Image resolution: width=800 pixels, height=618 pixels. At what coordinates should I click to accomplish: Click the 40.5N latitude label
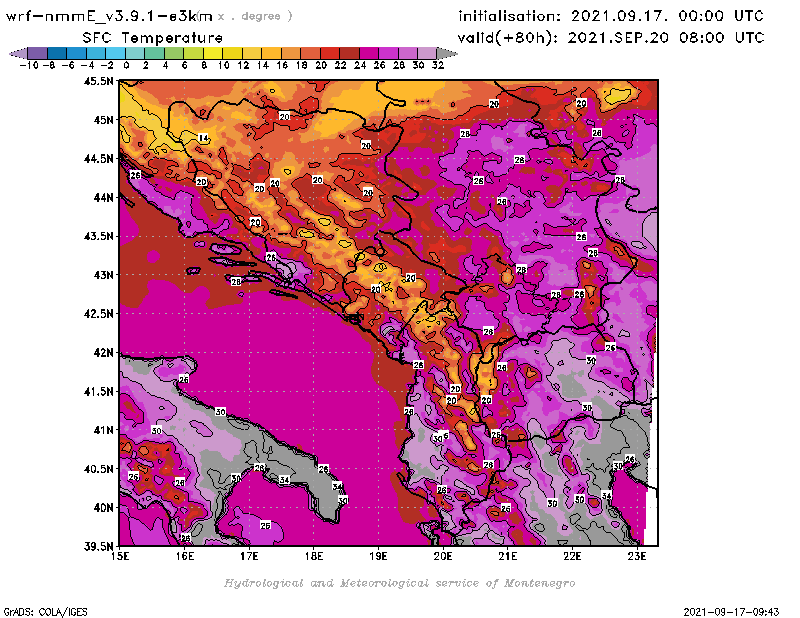[x=98, y=469]
